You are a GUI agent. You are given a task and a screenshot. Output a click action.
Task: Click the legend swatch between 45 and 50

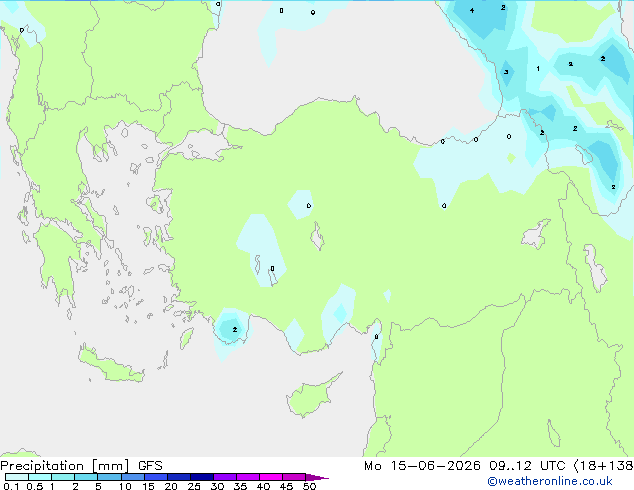(x=294, y=477)
